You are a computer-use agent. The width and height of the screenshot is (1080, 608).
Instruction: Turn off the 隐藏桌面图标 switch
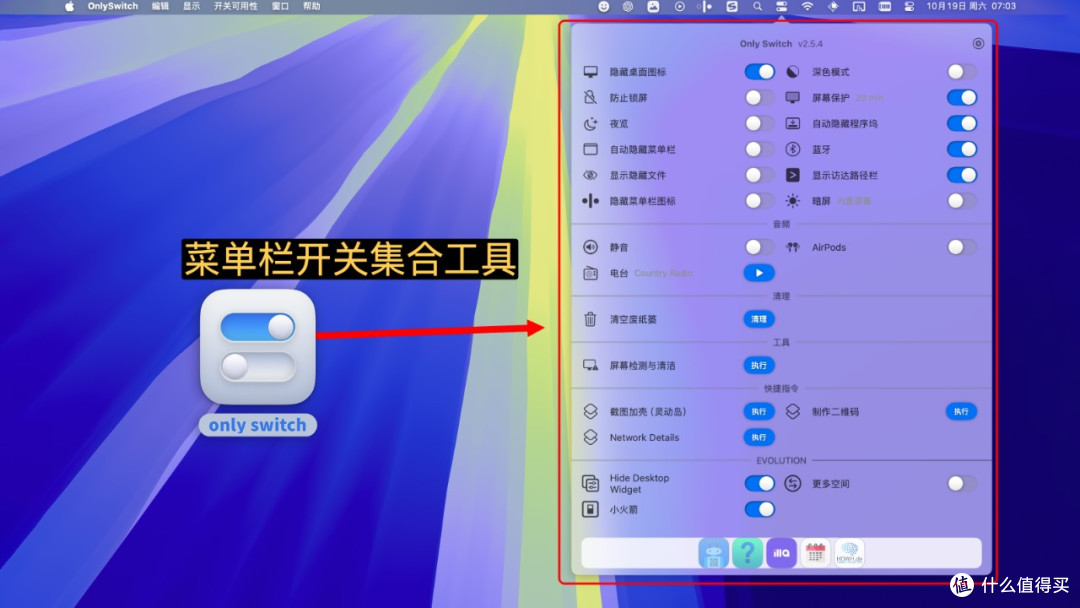click(x=759, y=72)
